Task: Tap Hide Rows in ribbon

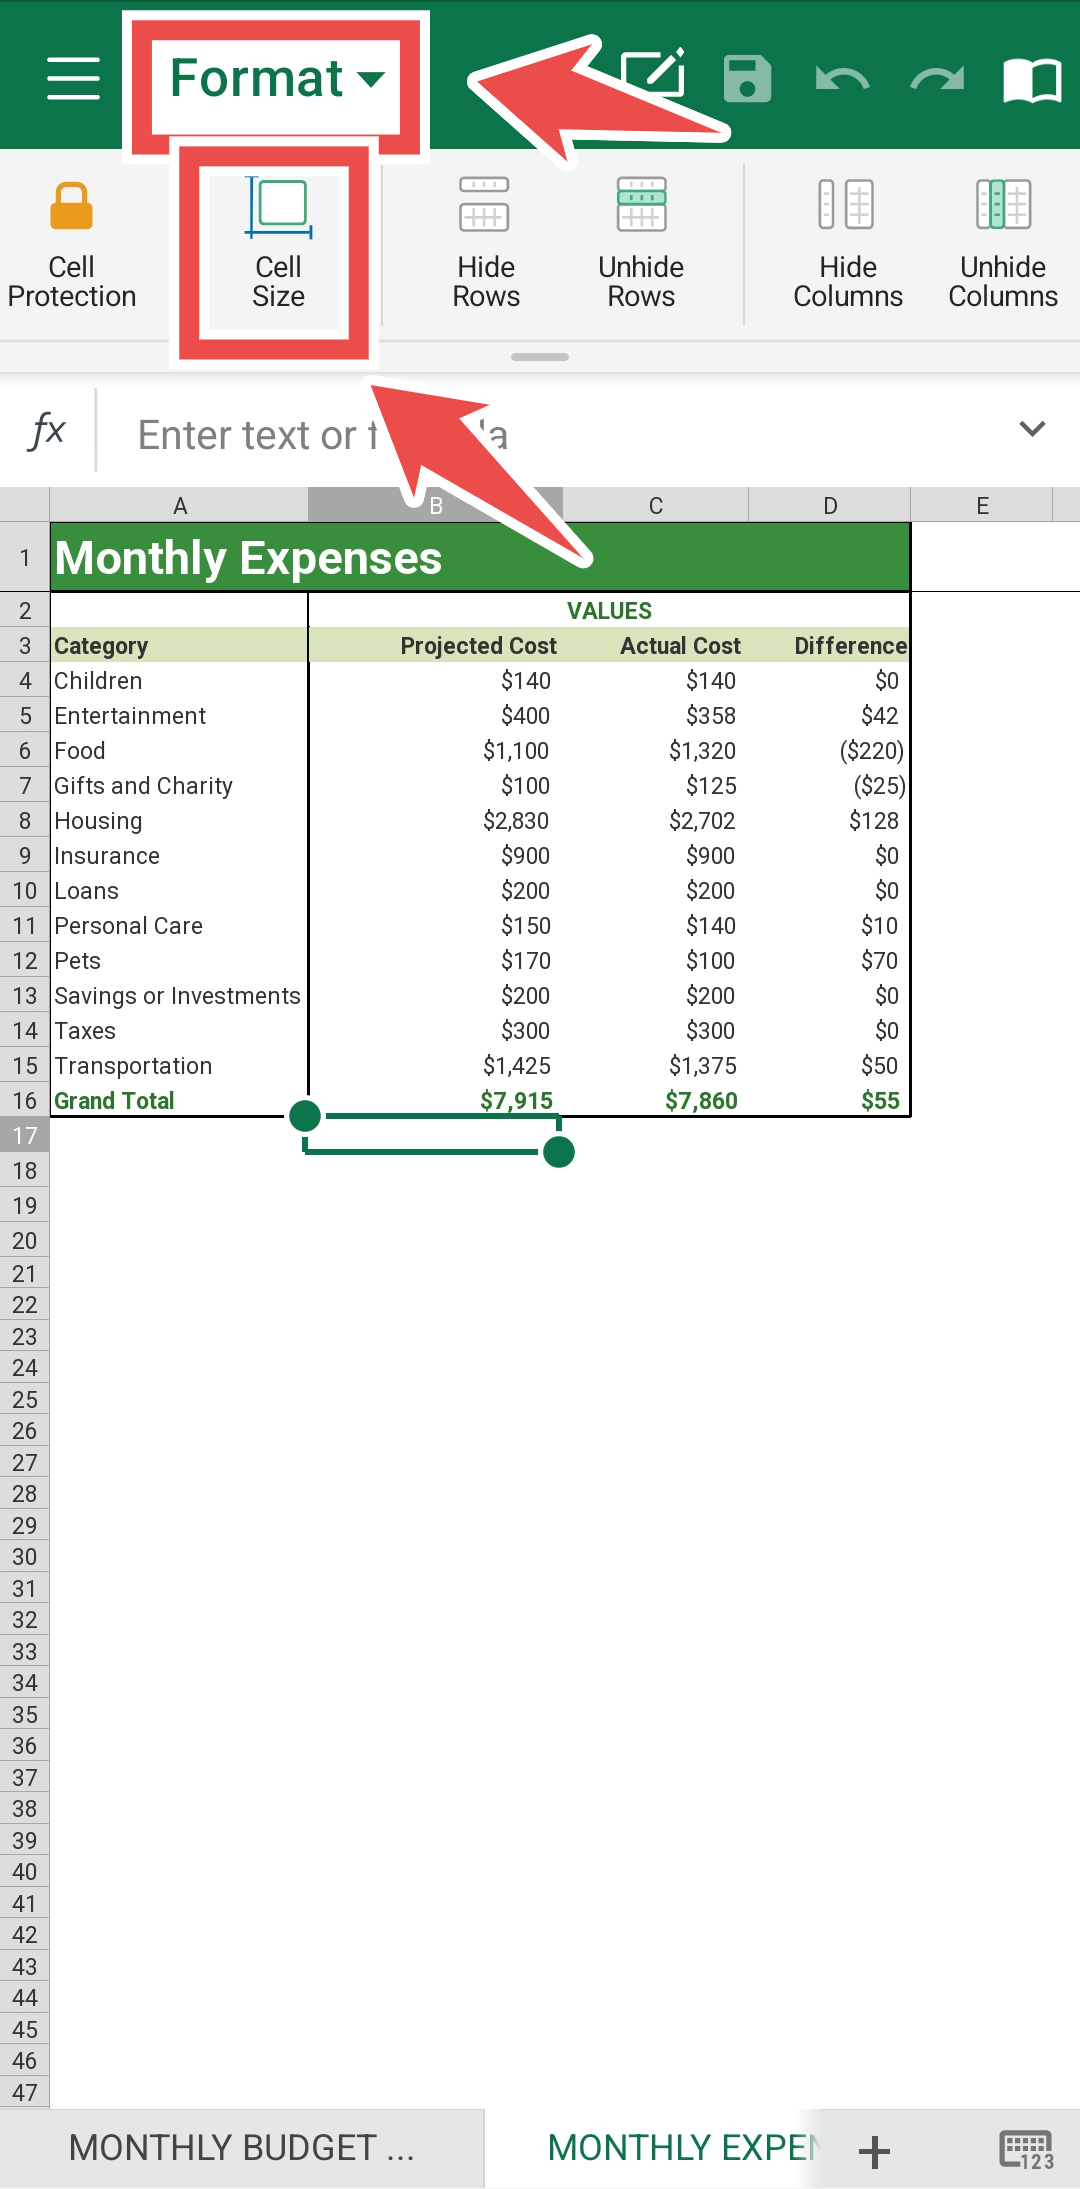Action: coord(486,246)
